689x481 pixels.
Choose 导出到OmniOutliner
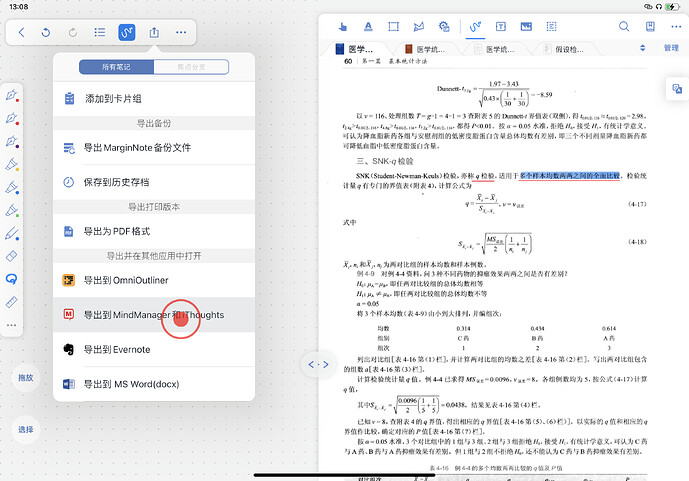pyautogui.click(x=154, y=280)
